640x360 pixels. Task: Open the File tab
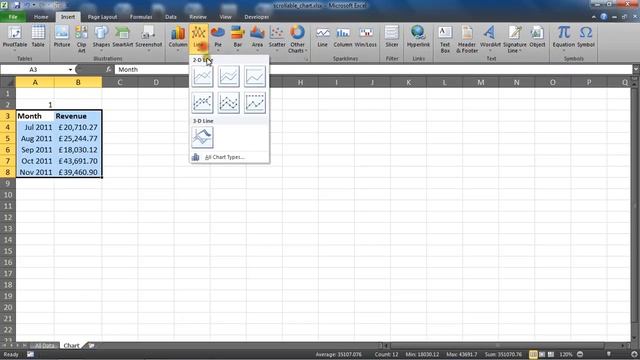point(13,17)
